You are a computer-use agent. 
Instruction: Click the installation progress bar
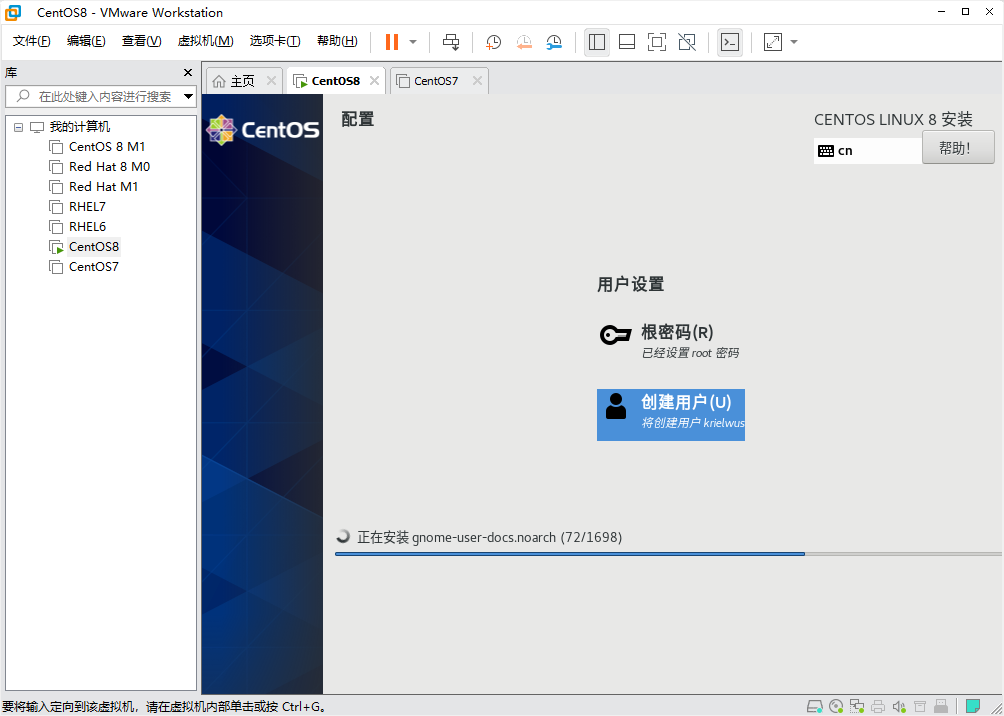point(668,553)
